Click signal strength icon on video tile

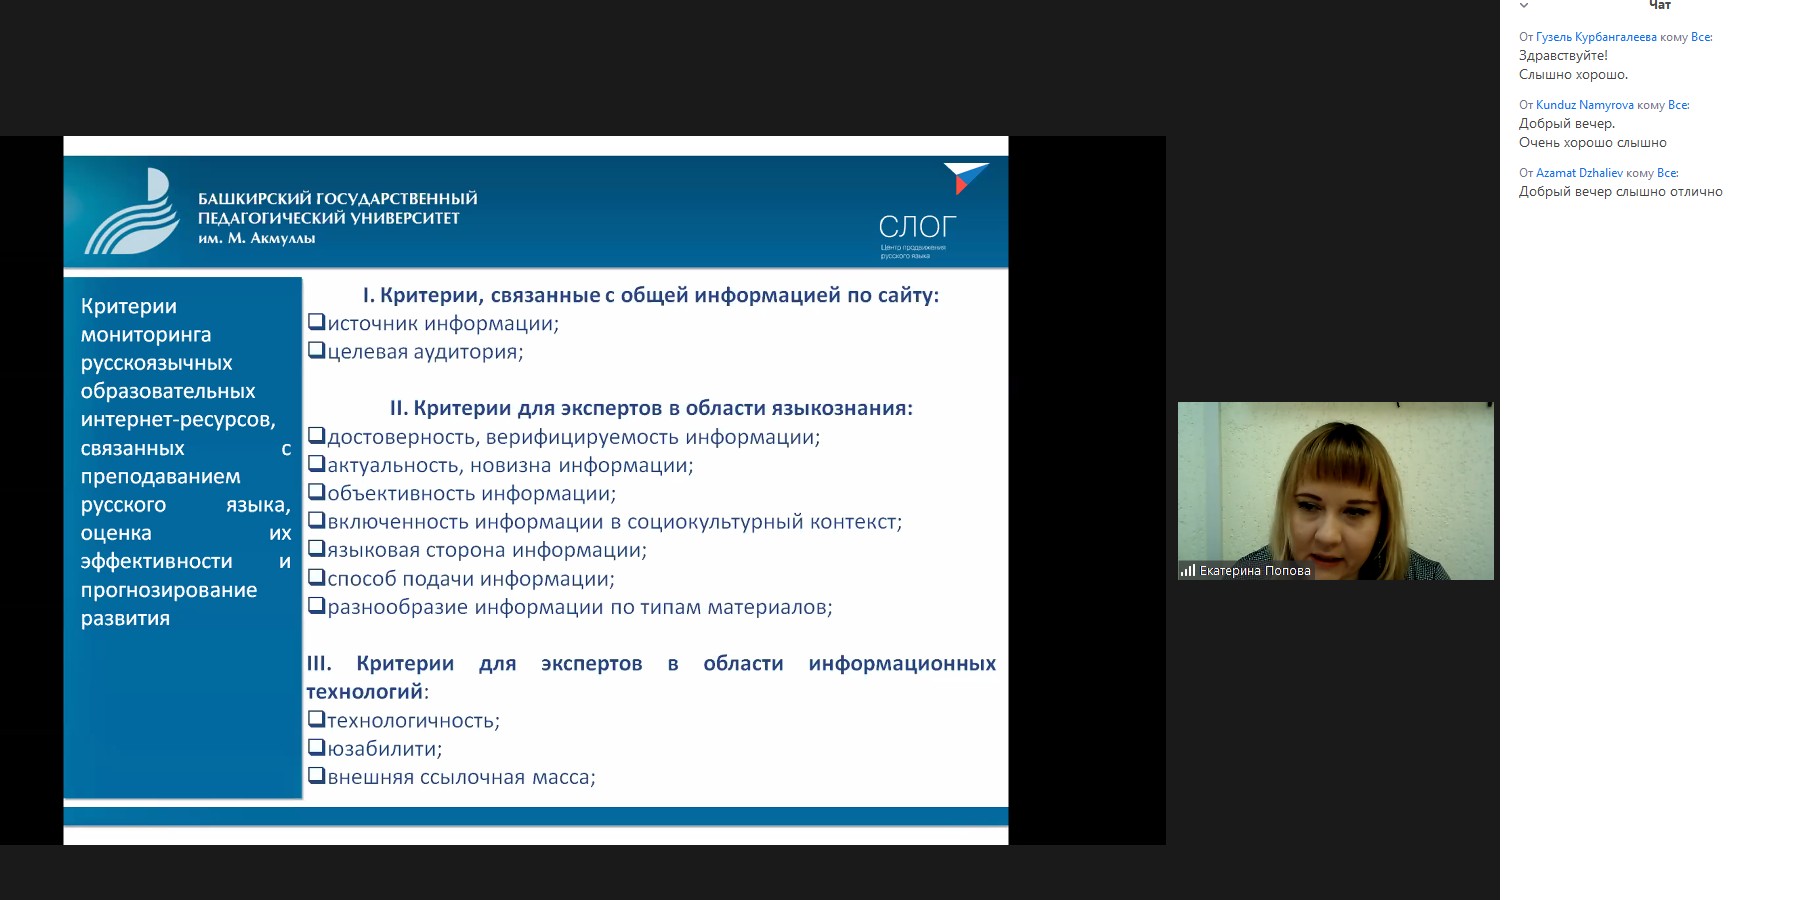[1188, 571]
